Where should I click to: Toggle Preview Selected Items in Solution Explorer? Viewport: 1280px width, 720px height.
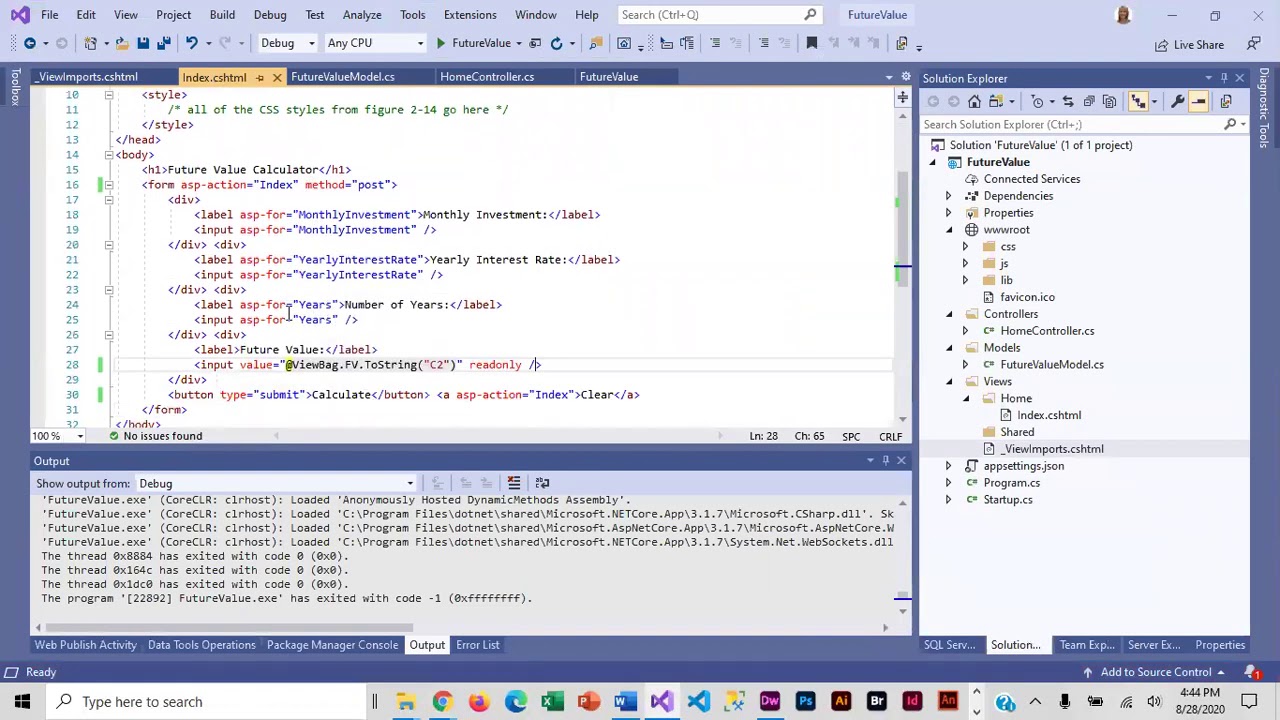(1198, 101)
